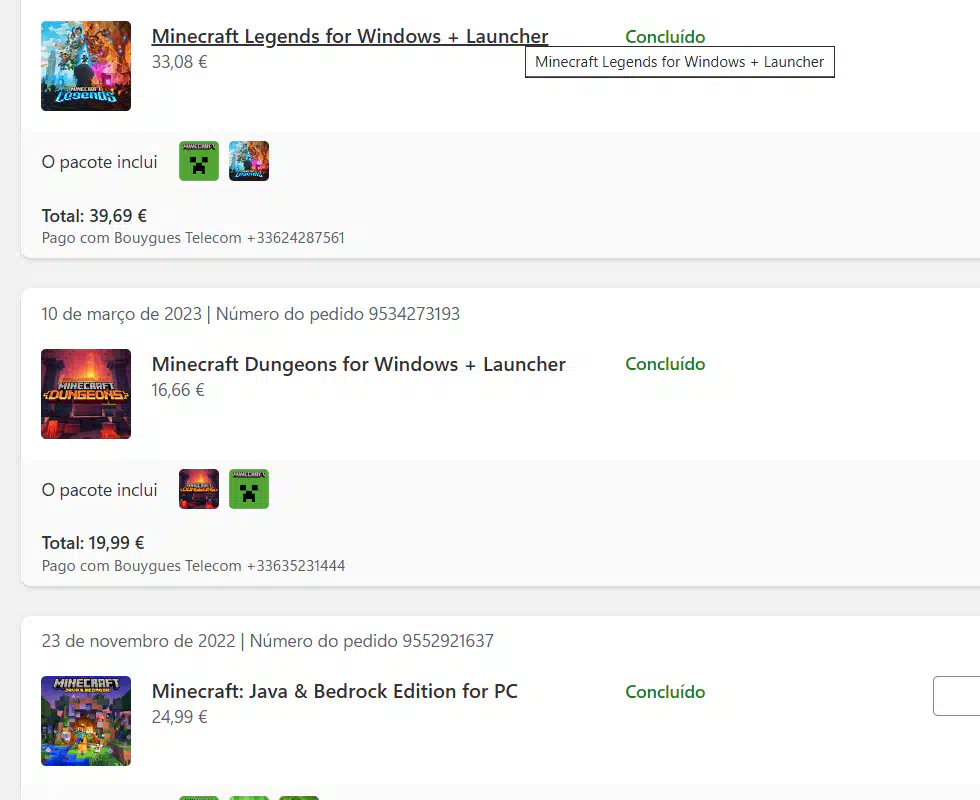The width and height of the screenshot is (980, 800).
Task: Click the Minecraft Launcher creeper icon in the Dungeons package
Action: tap(249, 489)
